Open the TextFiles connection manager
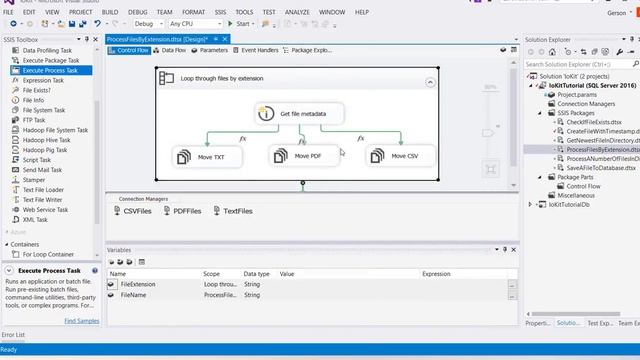The width and height of the screenshot is (640, 360). (233, 211)
